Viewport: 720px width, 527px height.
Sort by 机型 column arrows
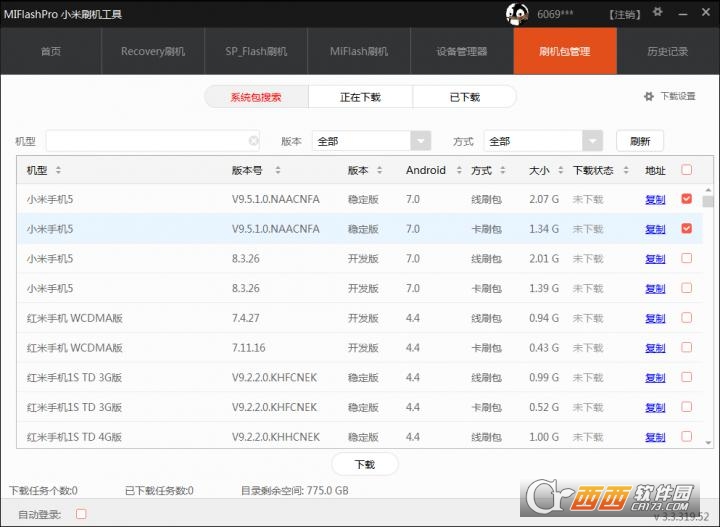[x=58, y=170]
